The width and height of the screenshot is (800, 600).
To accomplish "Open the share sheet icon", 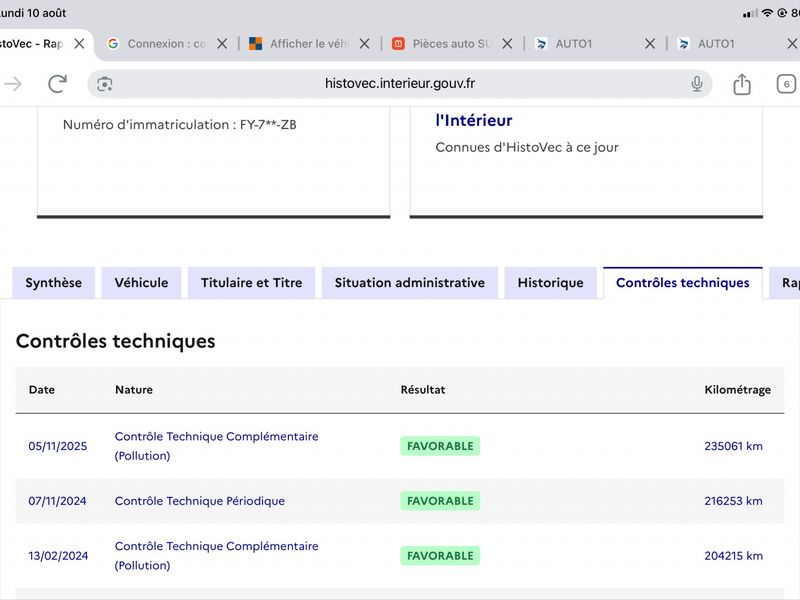I will coord(742,84).
